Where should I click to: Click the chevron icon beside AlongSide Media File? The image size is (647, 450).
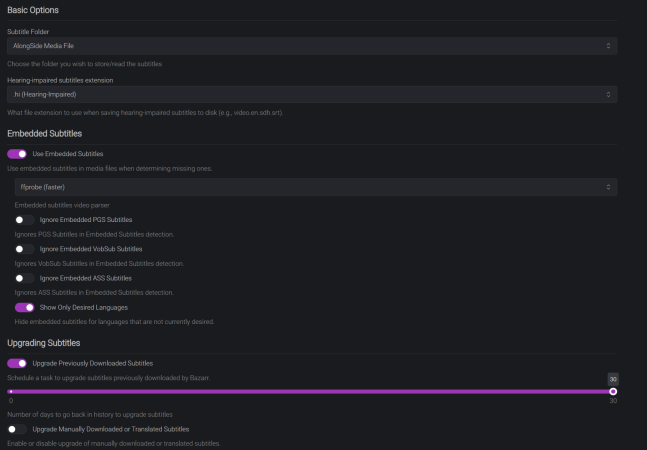609,46
